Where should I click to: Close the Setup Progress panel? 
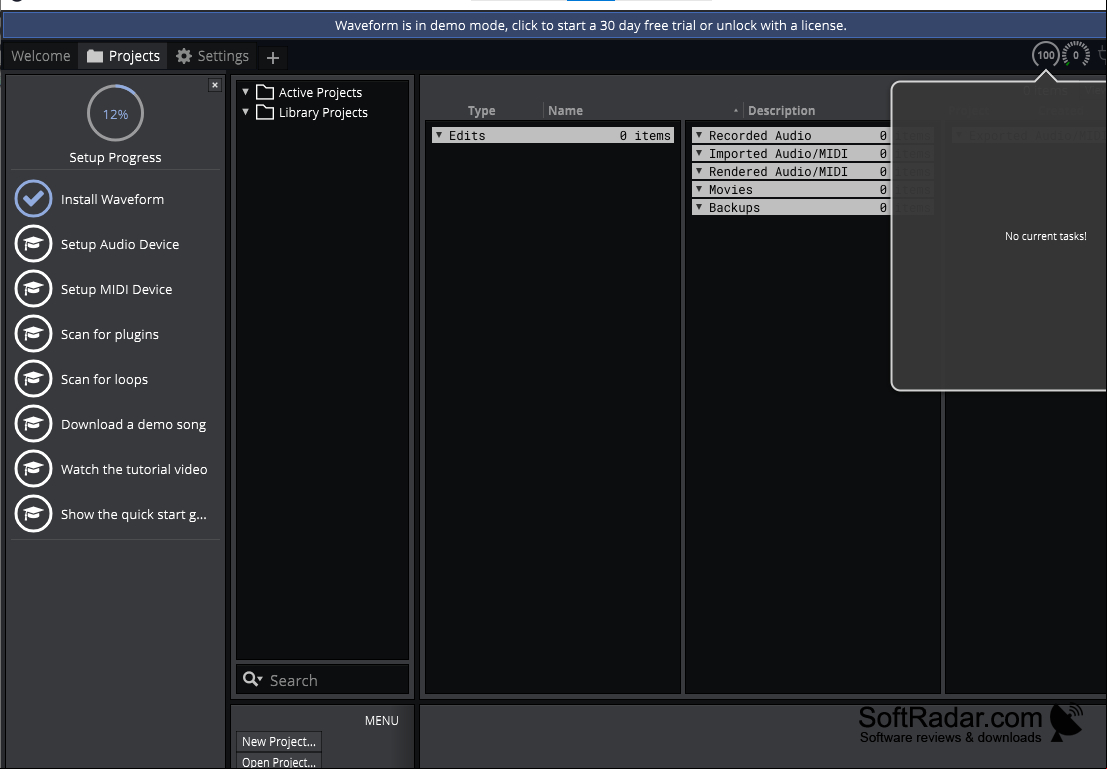pyautogui.click(x=215, y=85)
